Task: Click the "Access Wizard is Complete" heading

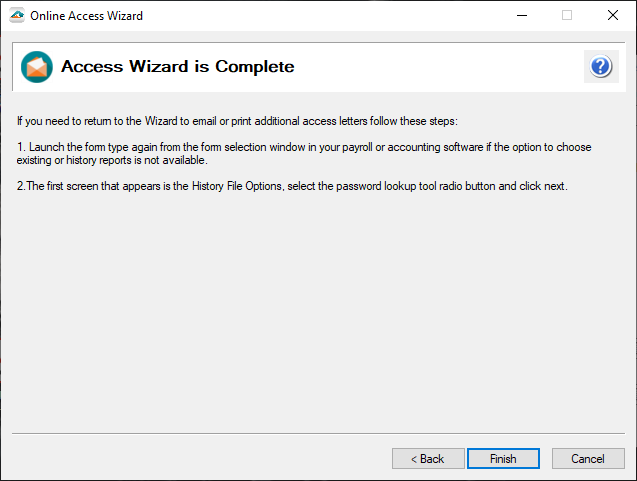Action: point(178,67)
